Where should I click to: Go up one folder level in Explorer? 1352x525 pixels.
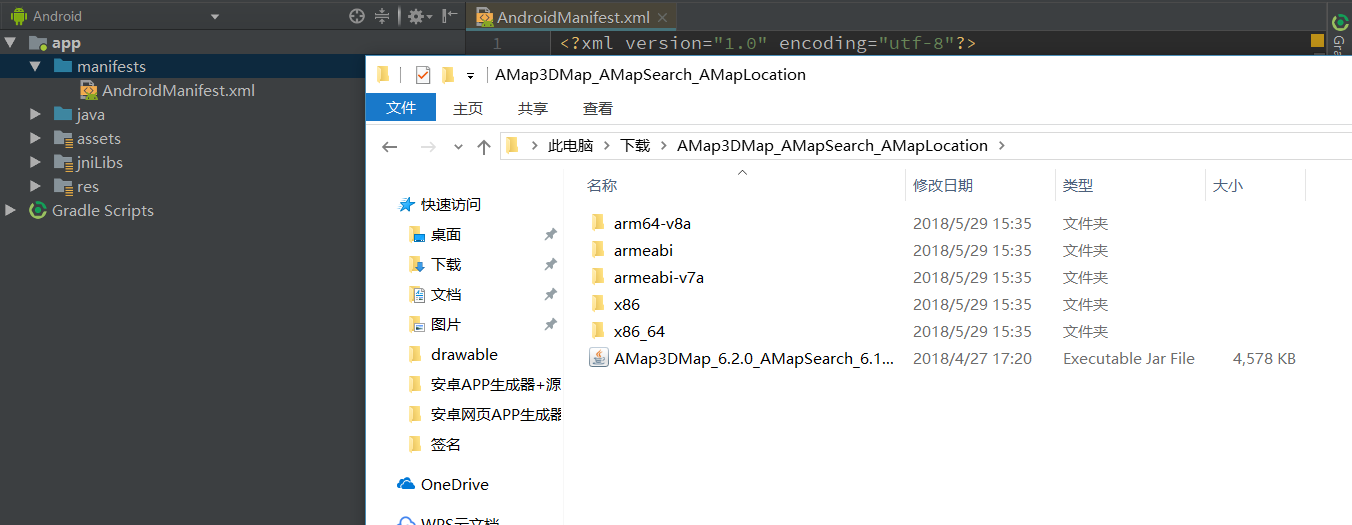tap(484, 146)
